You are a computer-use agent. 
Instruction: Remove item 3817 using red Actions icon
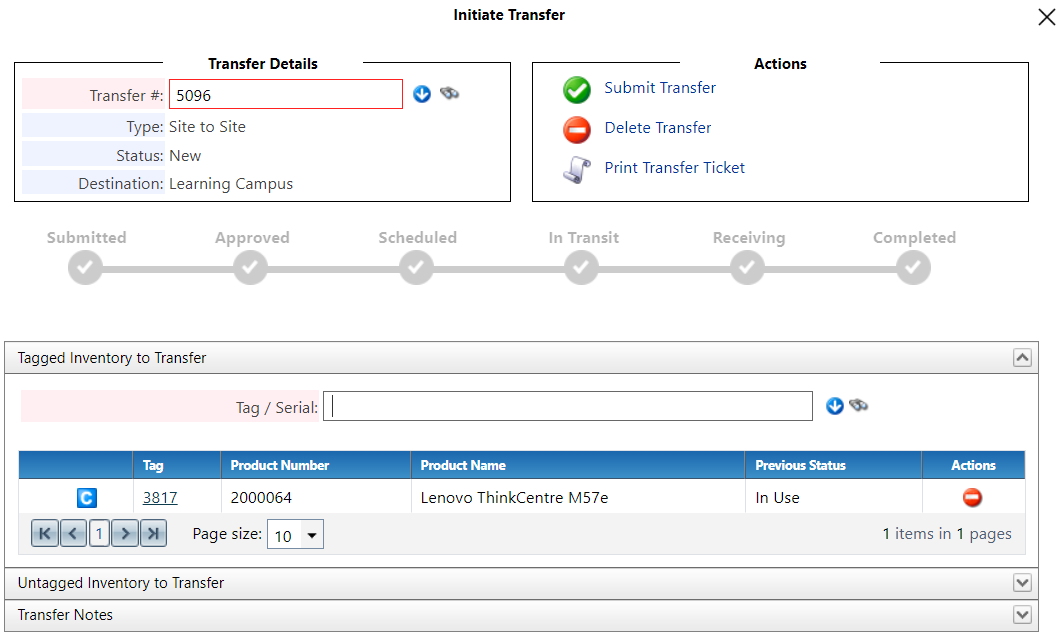pos(973,497)
